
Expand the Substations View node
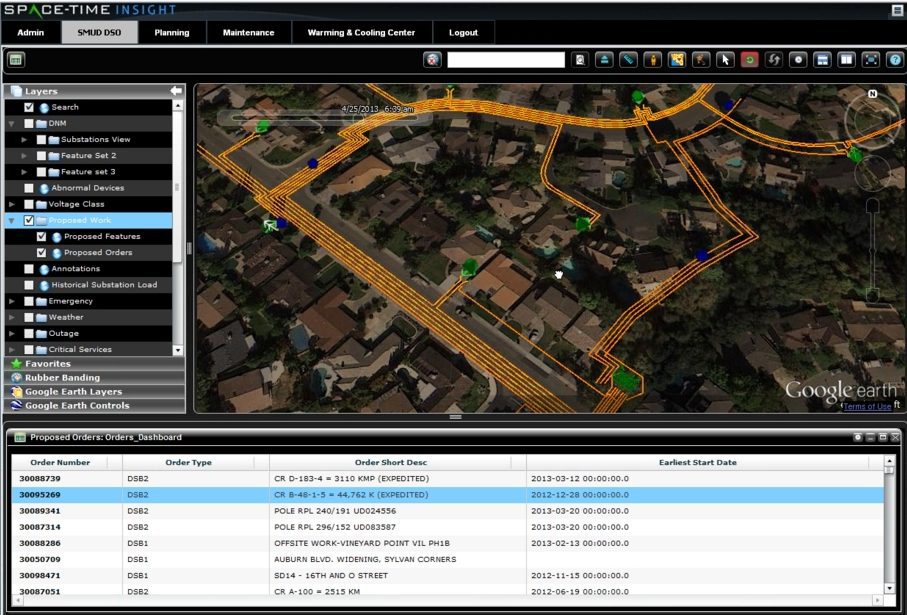coord(24,140)
